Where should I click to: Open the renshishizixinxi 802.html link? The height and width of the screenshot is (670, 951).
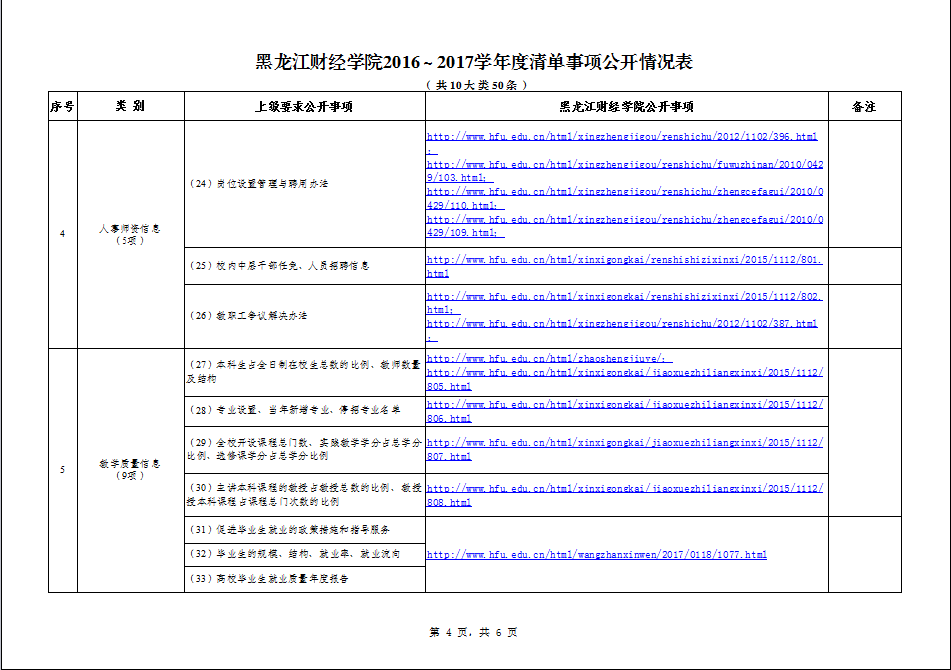tap(624, 297)
